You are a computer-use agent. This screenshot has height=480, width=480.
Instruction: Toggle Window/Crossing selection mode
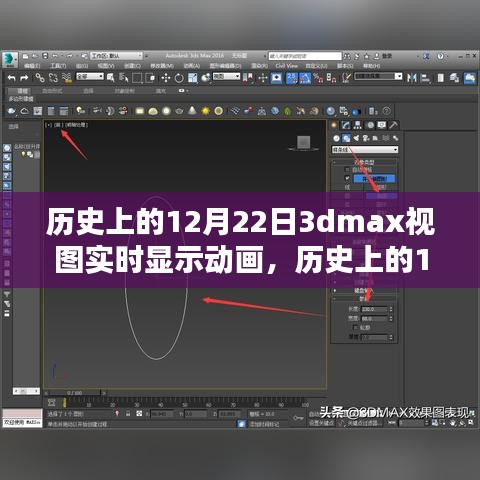[x=151, y=78]
